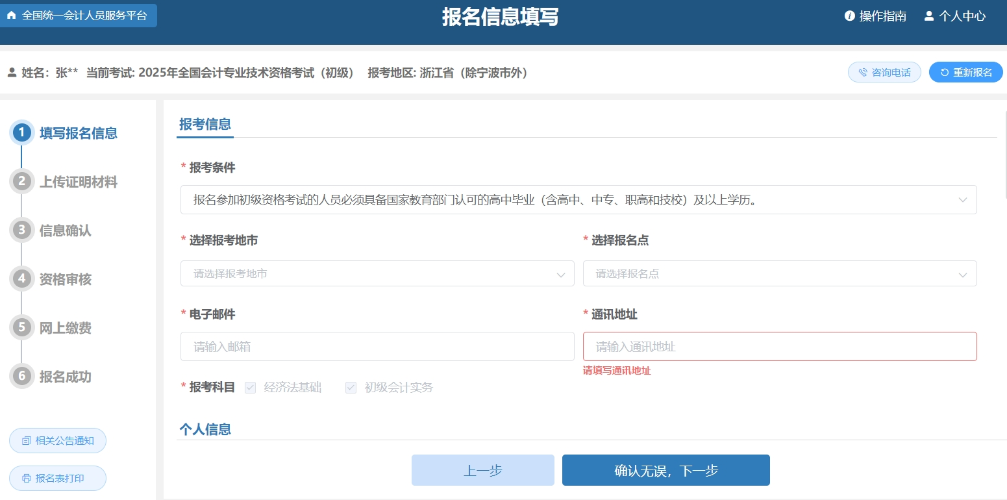Image resolution: width=1007 pixels, height=500 pixels.
Task: Click the 个人中心 user icon
Action: point(929,16)
